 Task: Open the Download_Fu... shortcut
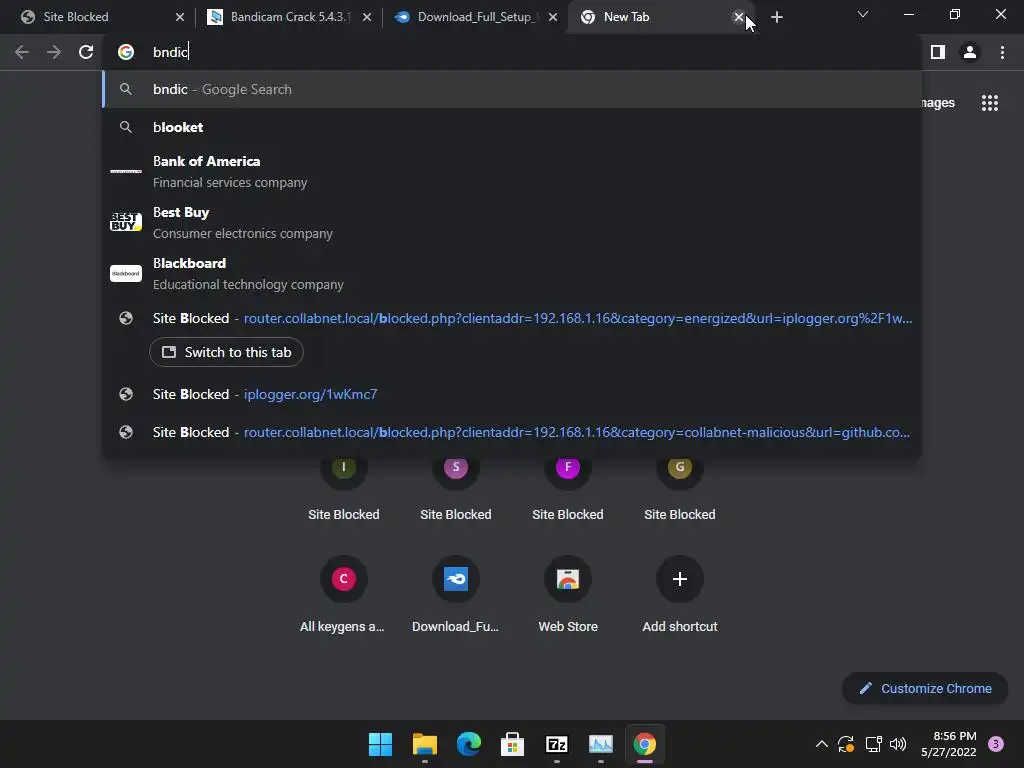coord(456,594)
